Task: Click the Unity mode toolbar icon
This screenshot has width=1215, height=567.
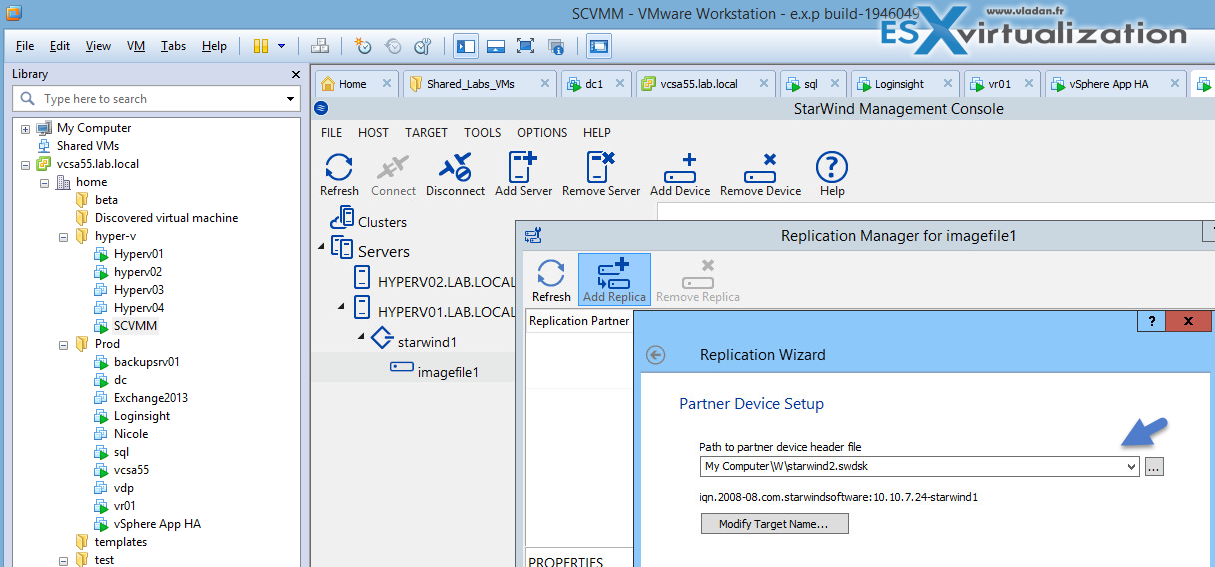Action: click(x=556, y=46)
